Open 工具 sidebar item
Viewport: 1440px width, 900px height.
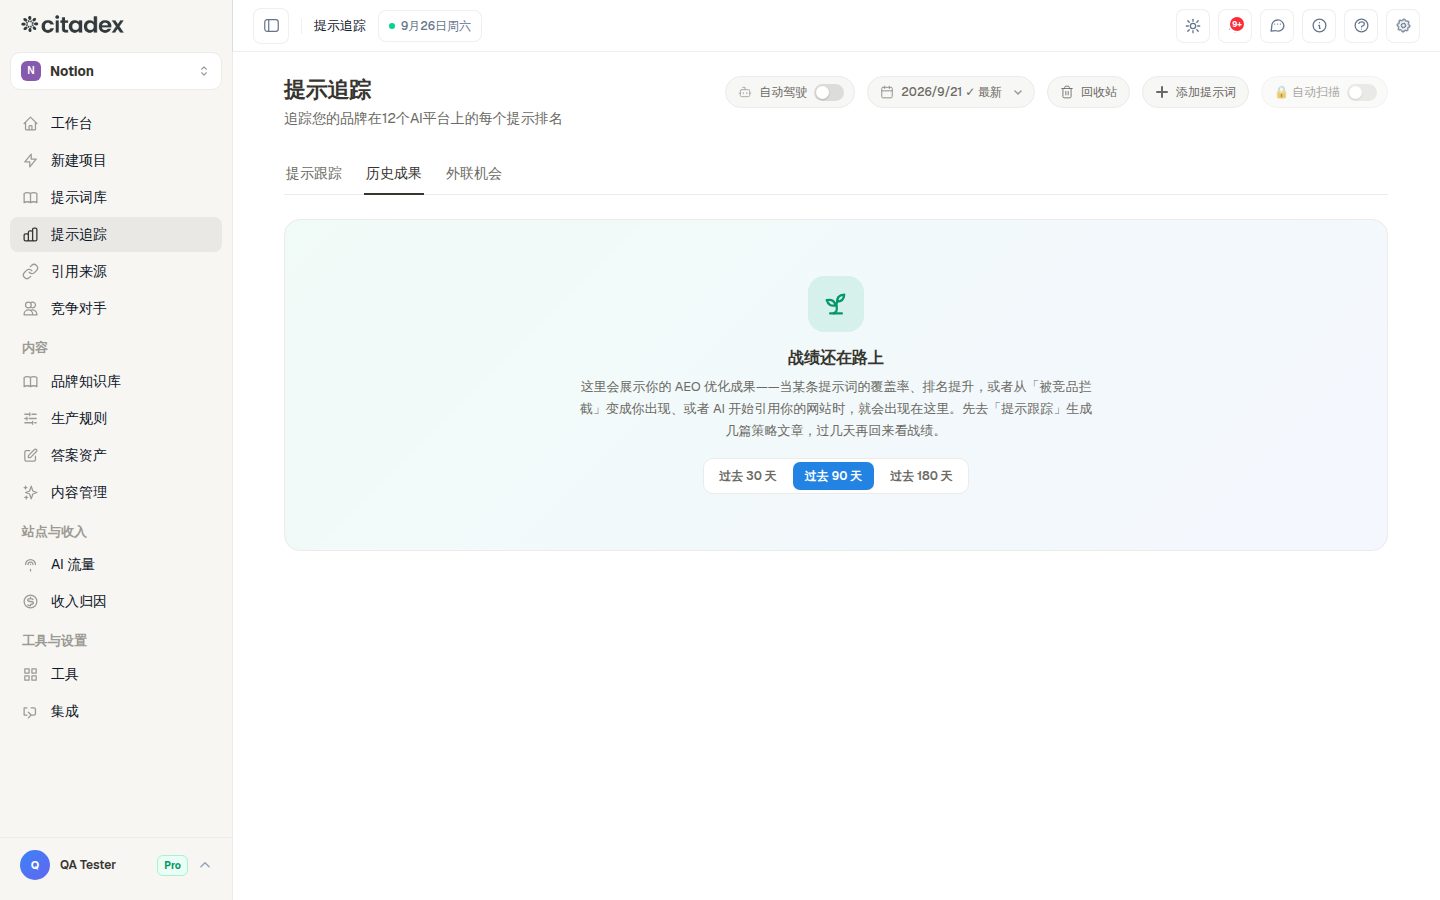pos(116,674)
